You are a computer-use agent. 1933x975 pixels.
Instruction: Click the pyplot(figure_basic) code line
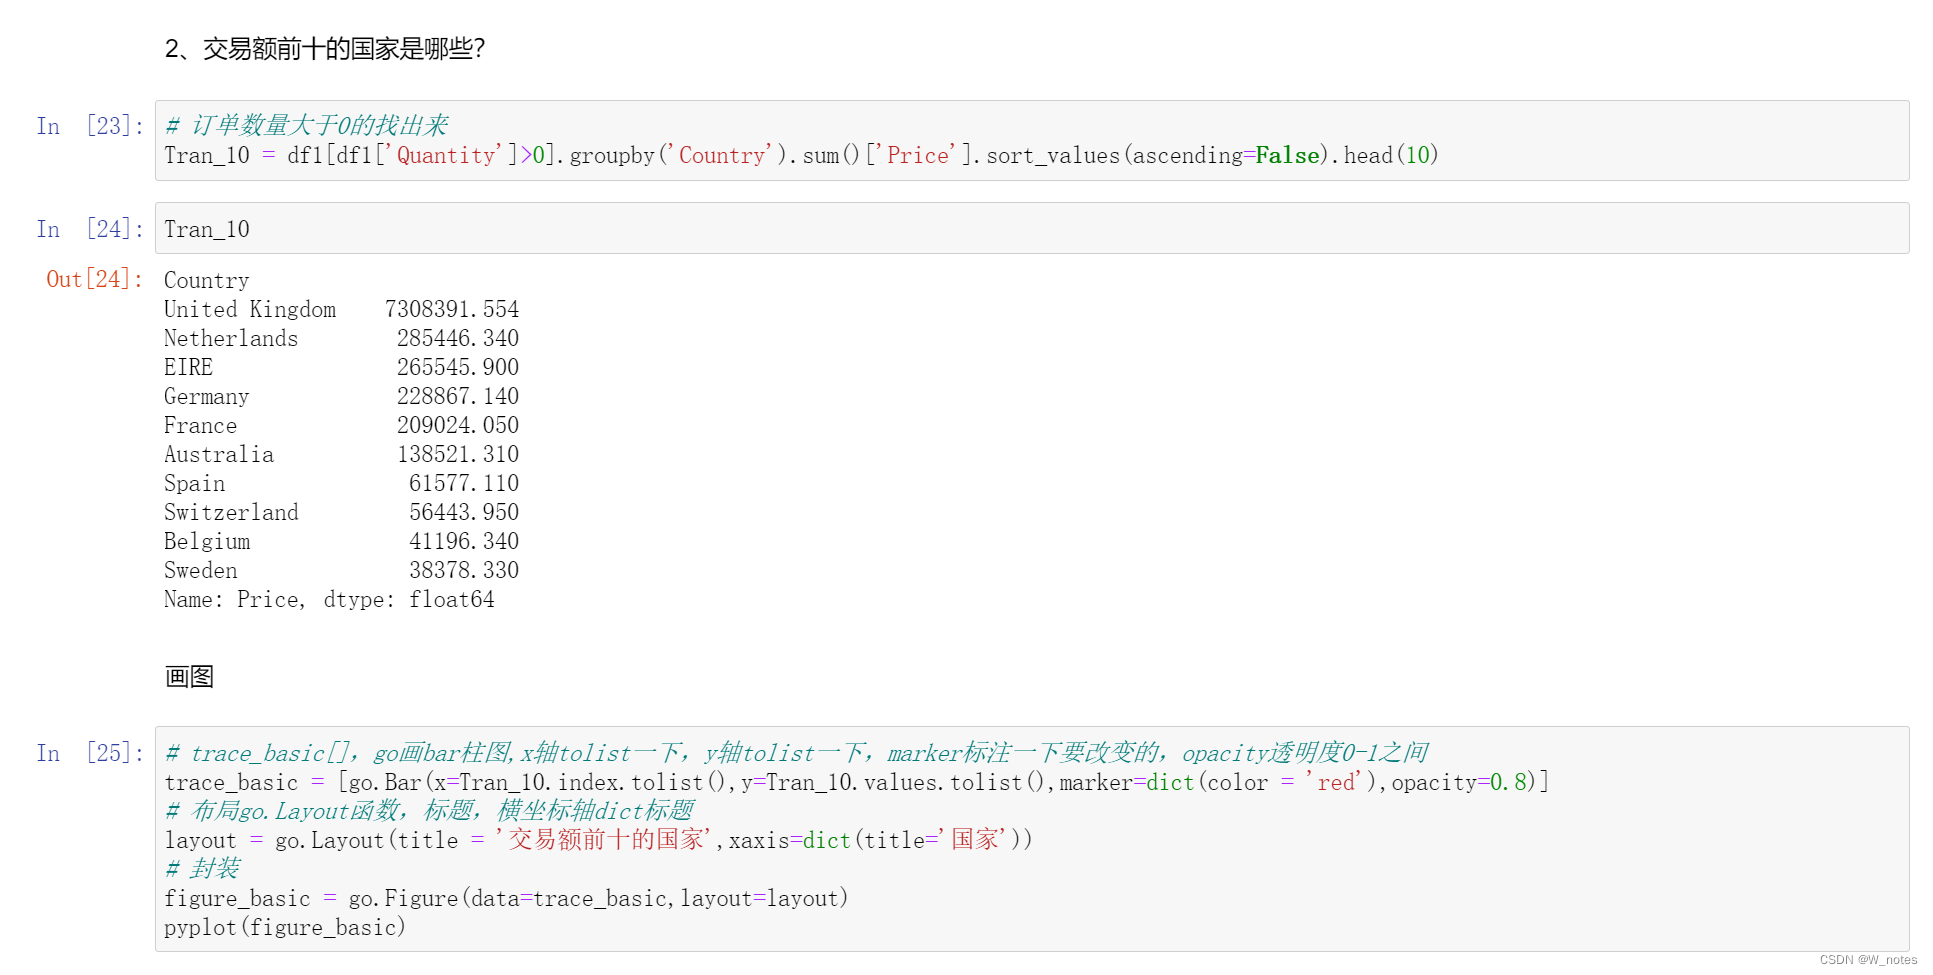pos(285,927)
